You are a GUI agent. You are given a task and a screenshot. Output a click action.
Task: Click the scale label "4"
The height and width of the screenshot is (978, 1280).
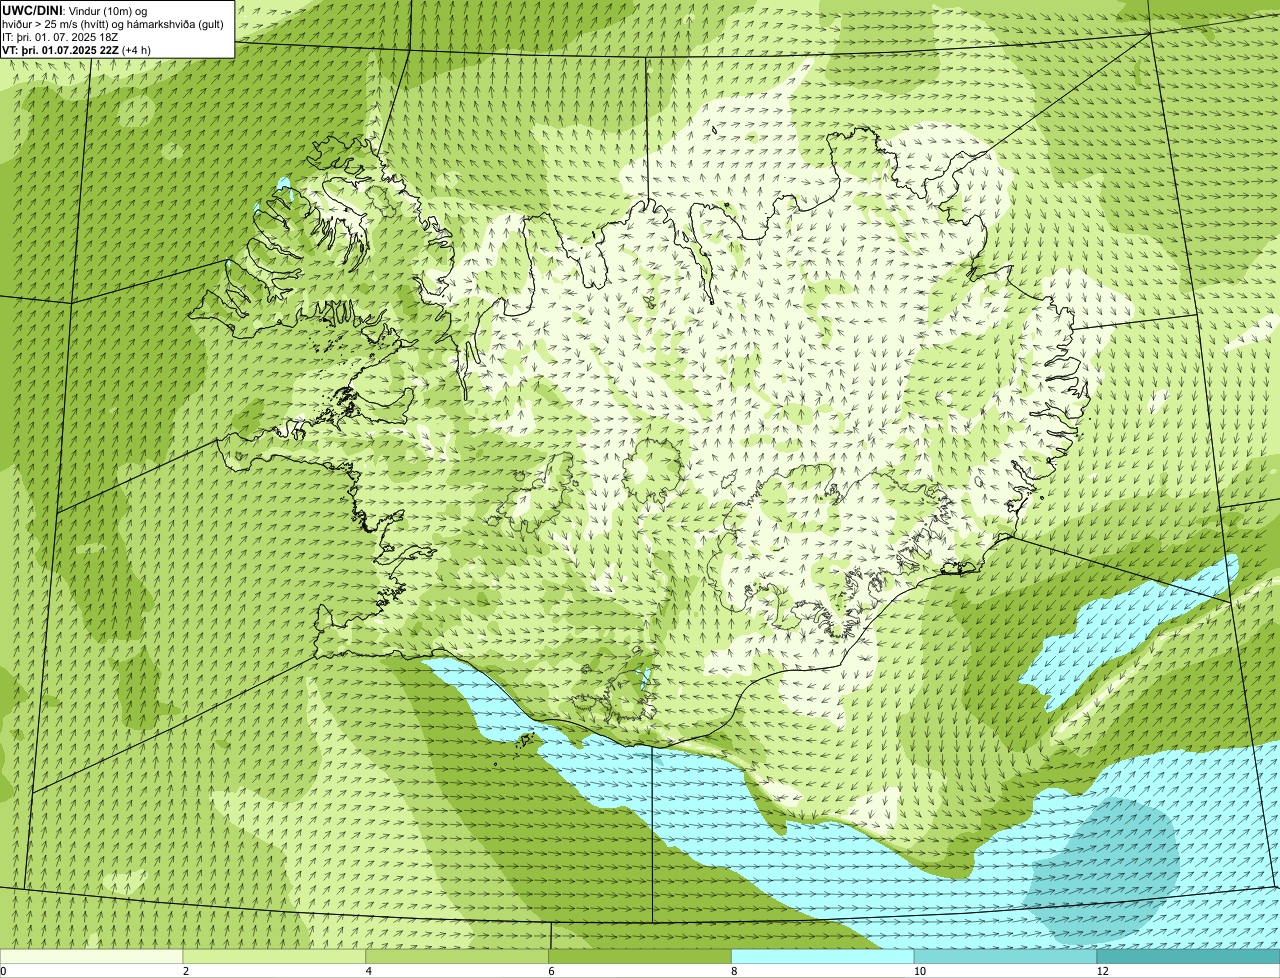(x=369, y=971)
